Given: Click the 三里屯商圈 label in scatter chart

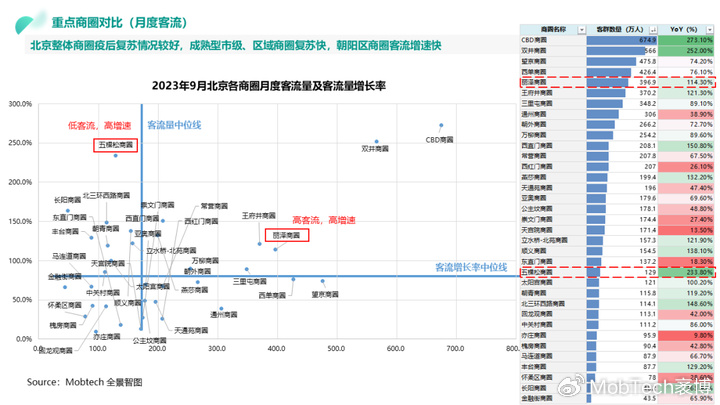Looking at the screenshot, I should pos(250,281).
